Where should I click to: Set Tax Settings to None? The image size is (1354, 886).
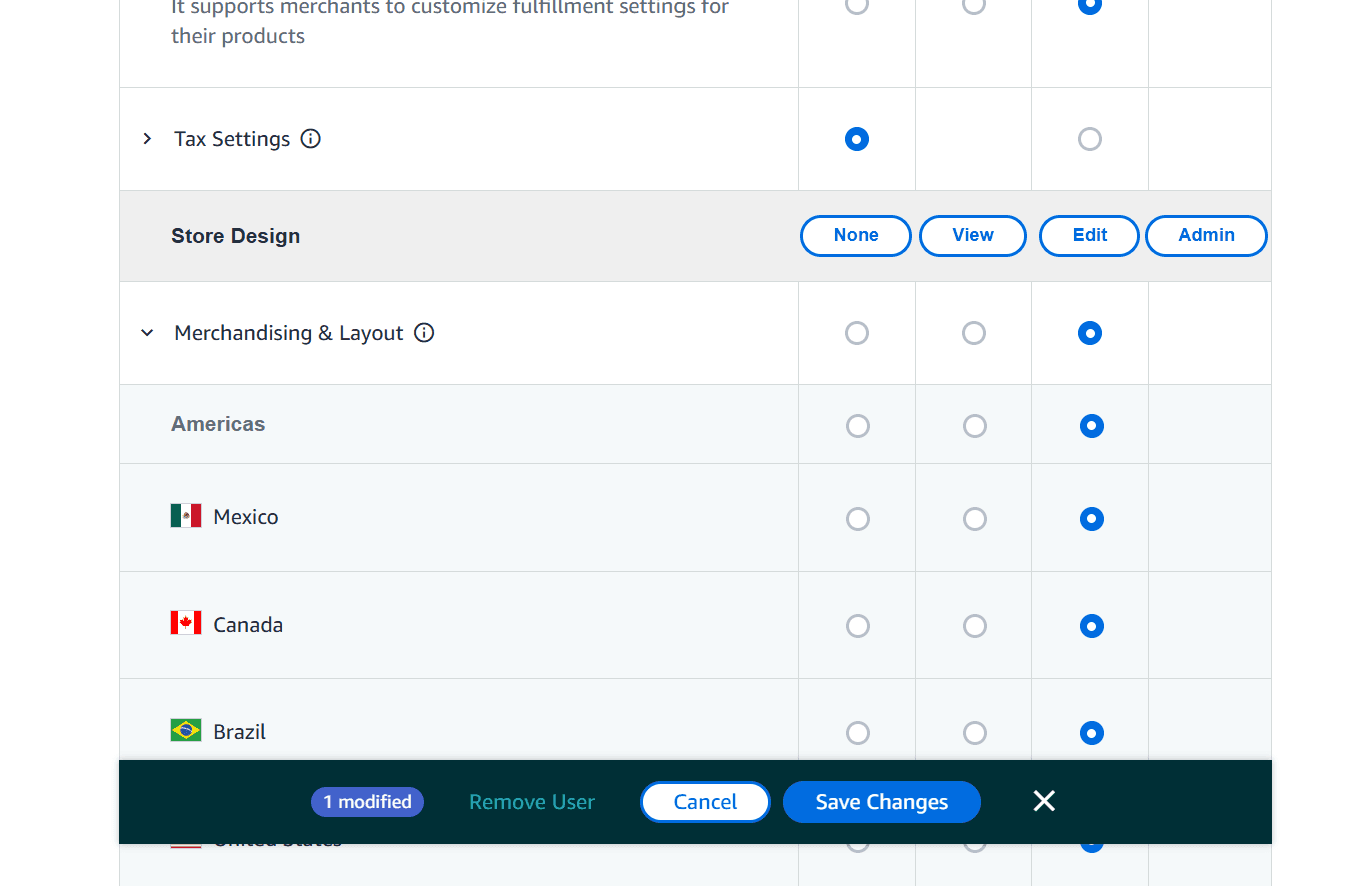[857, 139]
